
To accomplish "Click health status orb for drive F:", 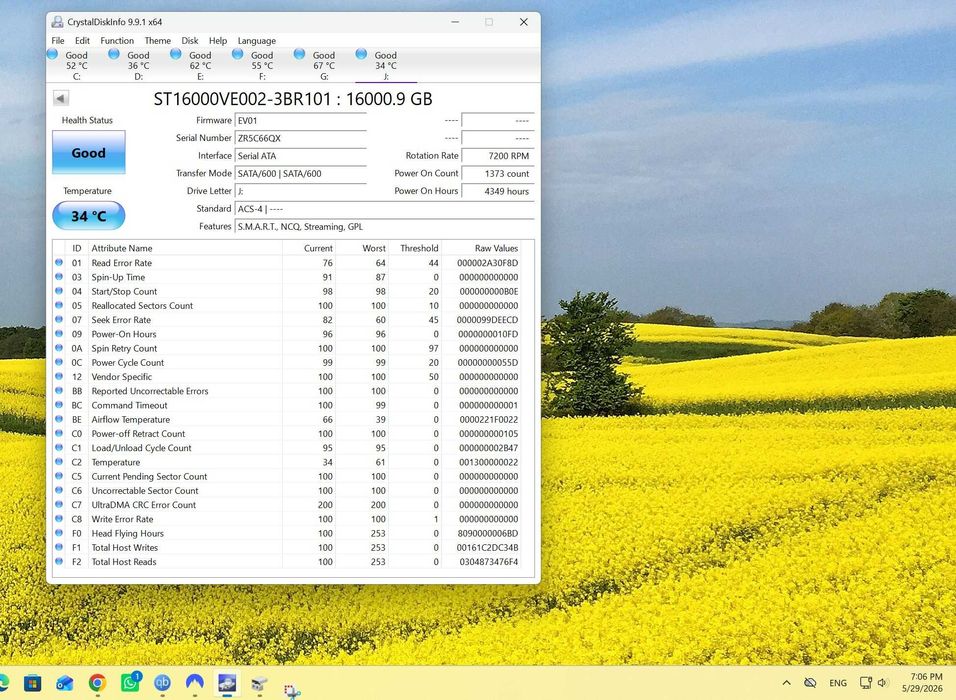I will [x=238, y=54].
